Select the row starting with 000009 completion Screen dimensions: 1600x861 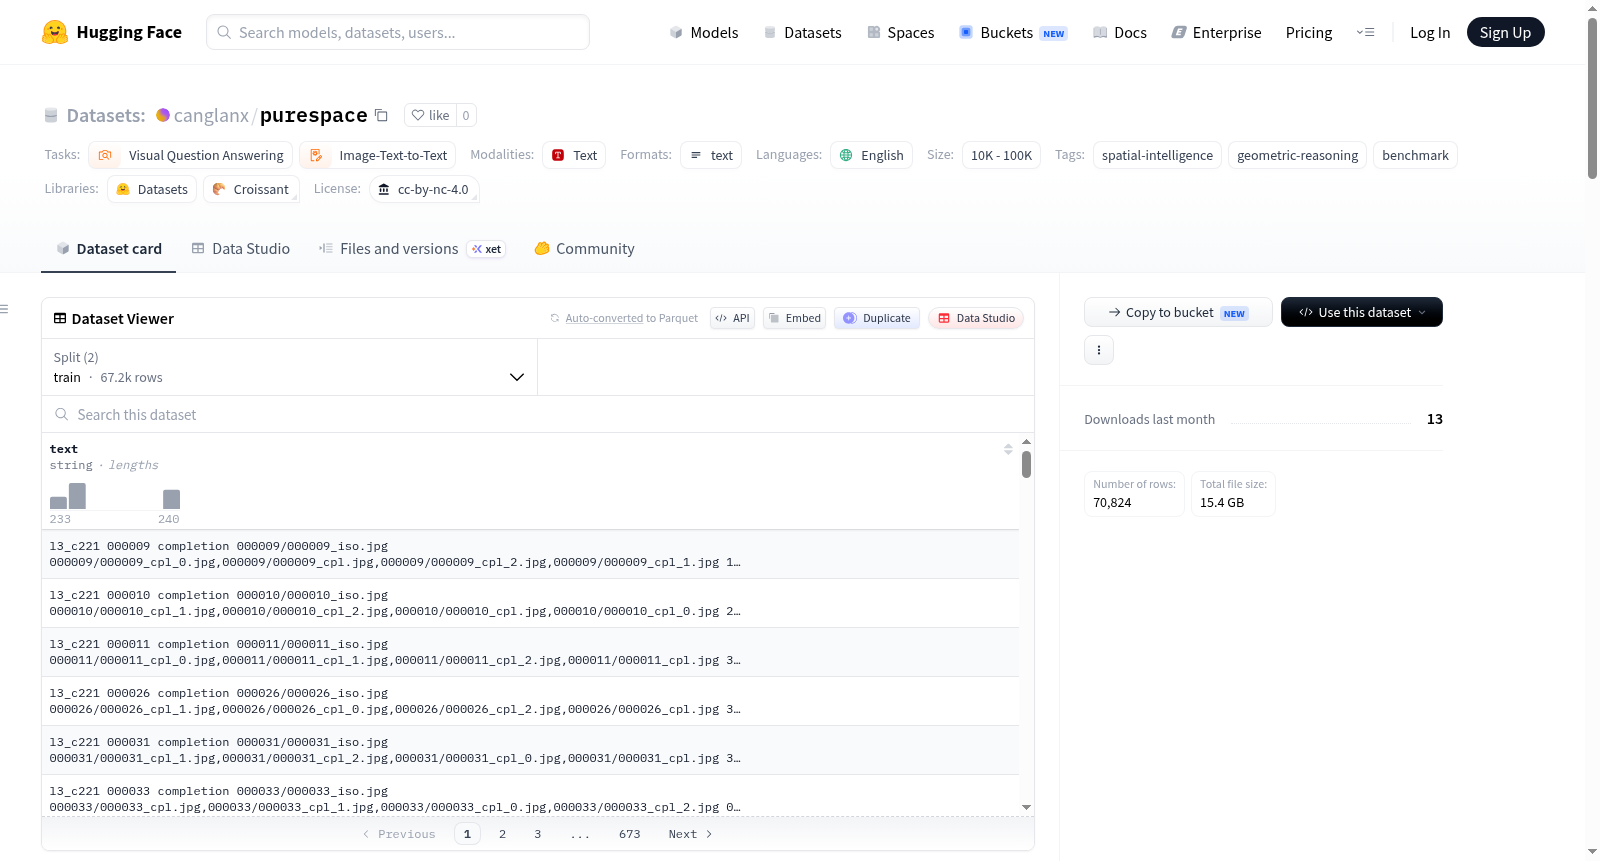[530, 554]
